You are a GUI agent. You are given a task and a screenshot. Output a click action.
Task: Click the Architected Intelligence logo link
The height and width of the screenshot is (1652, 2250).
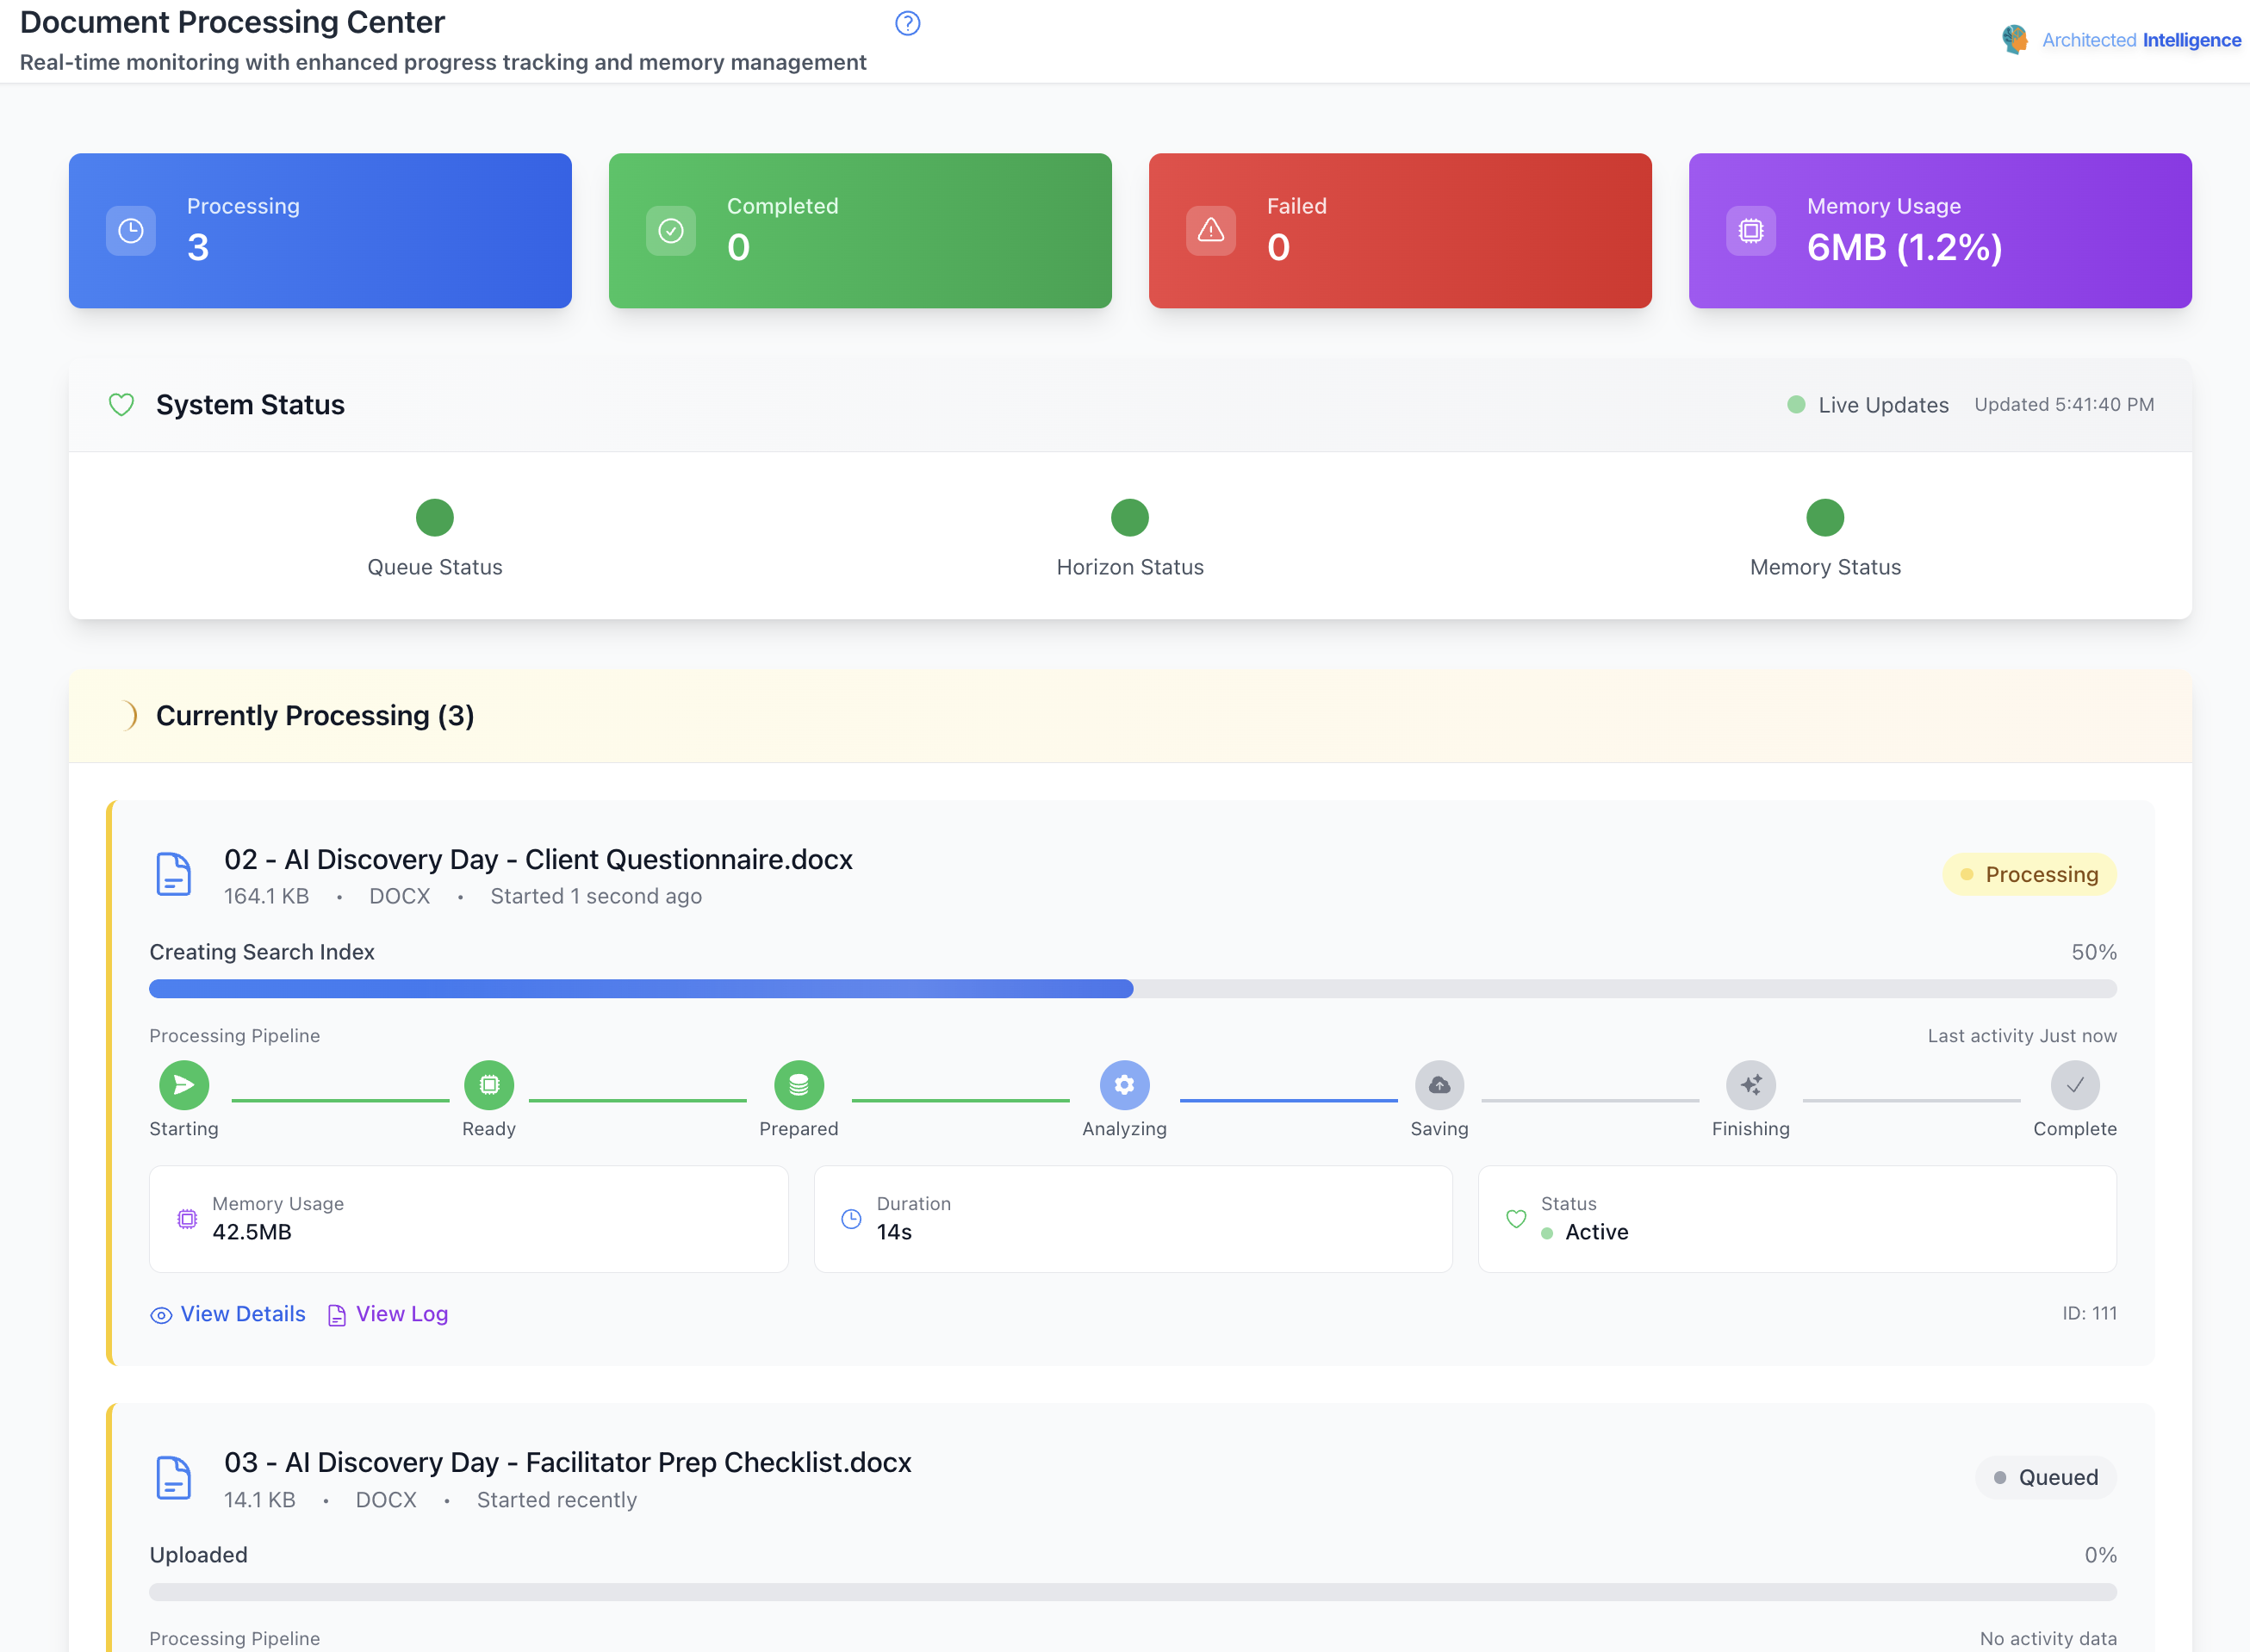pyautogui.click(x=2121, y=40)
